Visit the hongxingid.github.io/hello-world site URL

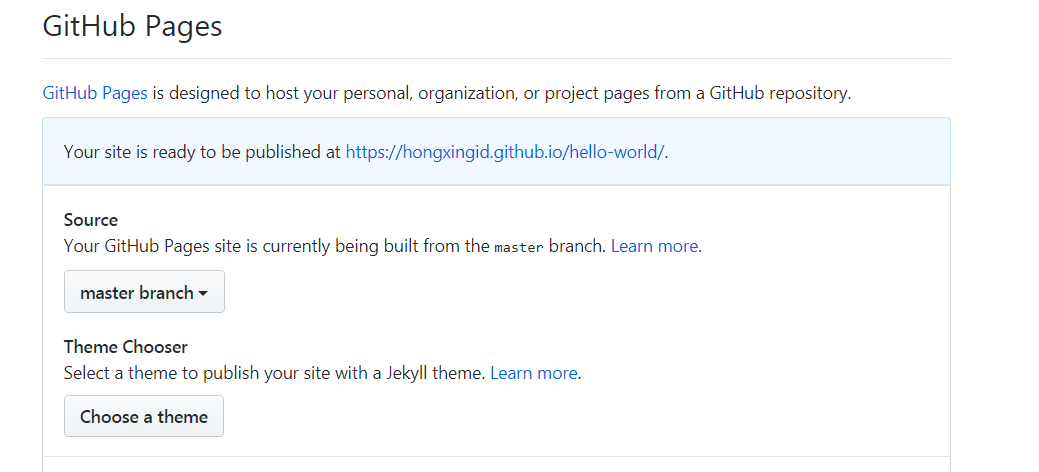point(505,152)
